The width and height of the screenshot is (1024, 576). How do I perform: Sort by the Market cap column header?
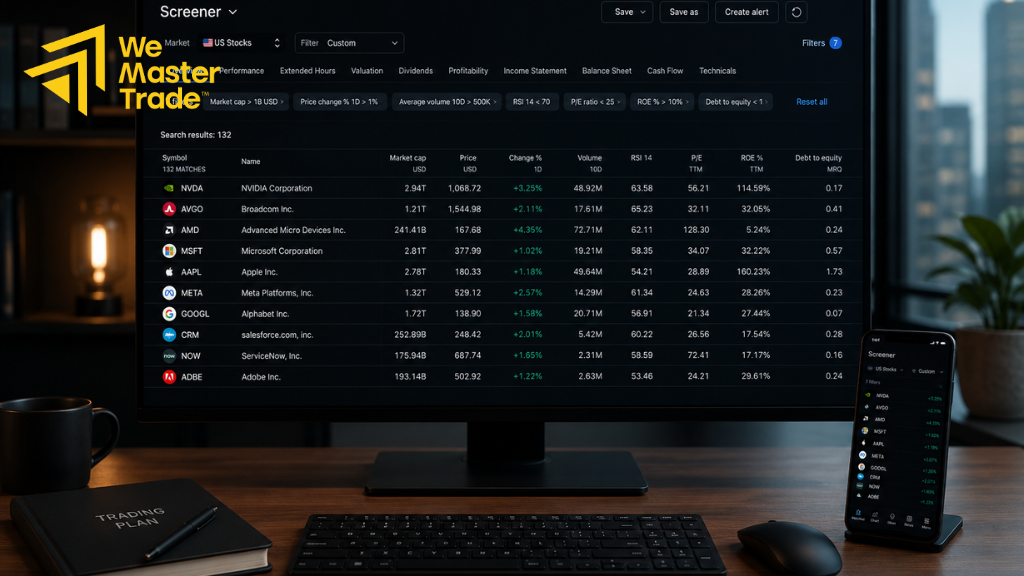(x=408, y=158)
